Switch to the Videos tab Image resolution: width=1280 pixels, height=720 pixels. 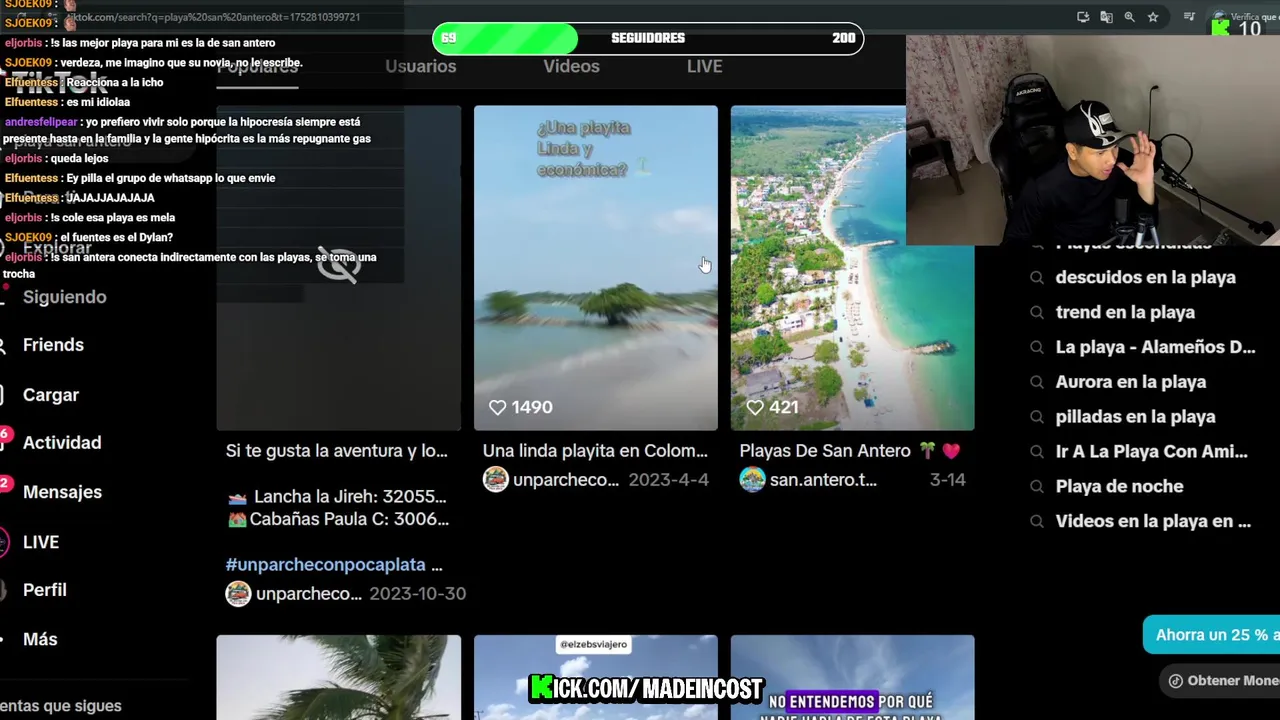pos(571,66)
